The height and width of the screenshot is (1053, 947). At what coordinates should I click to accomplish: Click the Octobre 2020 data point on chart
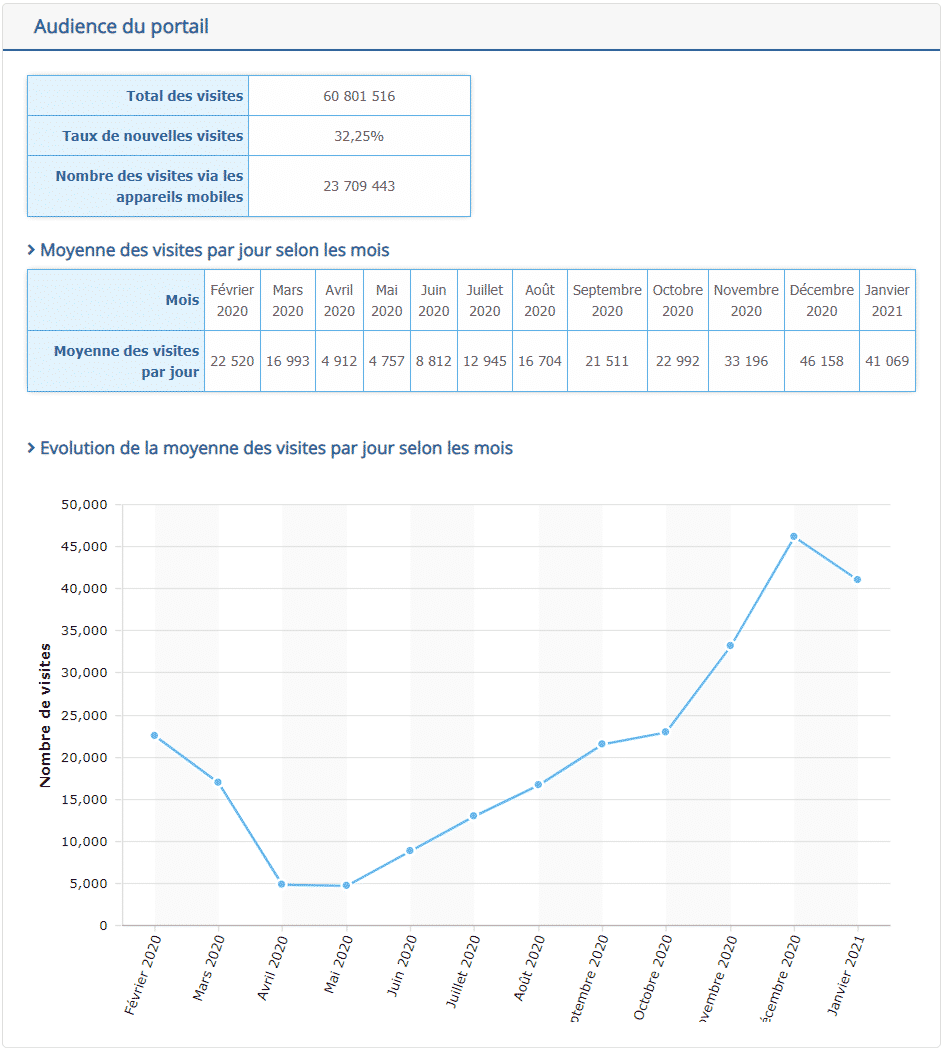click(x=666, y=731)
